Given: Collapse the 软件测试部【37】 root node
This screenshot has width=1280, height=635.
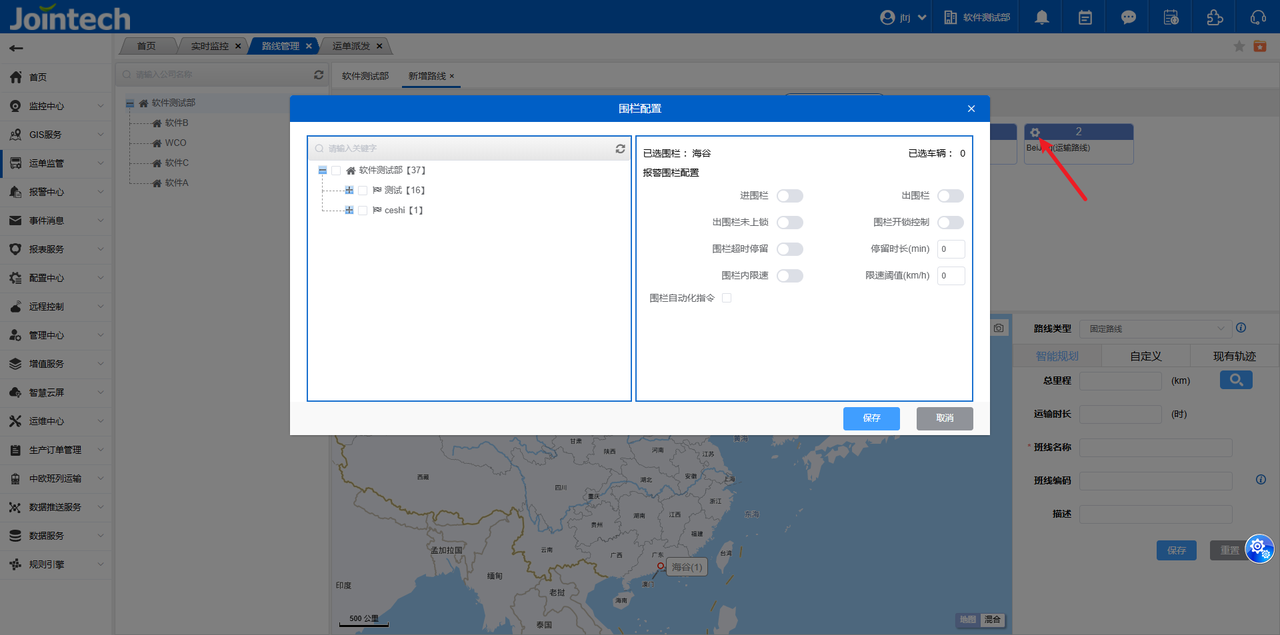Looking at the screenshot, I should pos(322,170).
